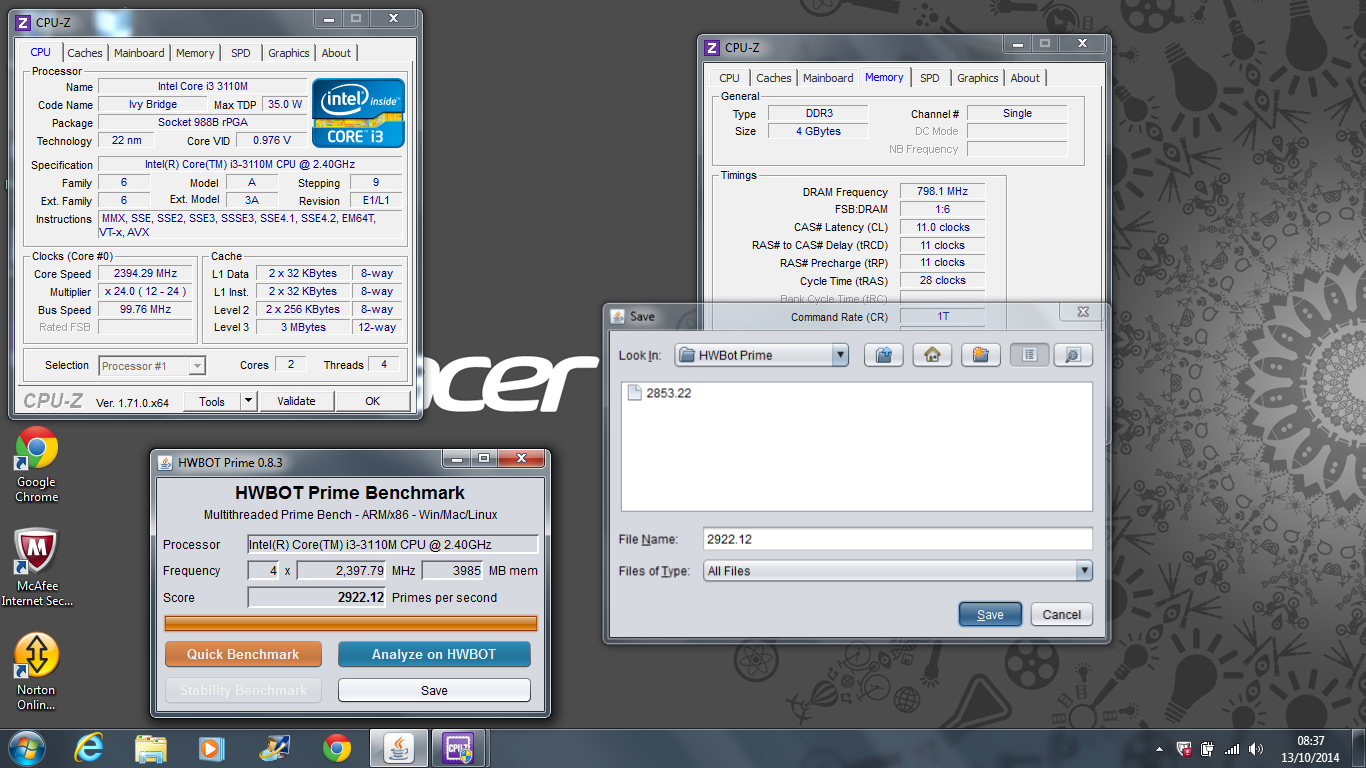This screenshot has height=768, width=1366.
Task: Open Graphics tab in left CPU-Z window
Action: [x=289, y=53]
